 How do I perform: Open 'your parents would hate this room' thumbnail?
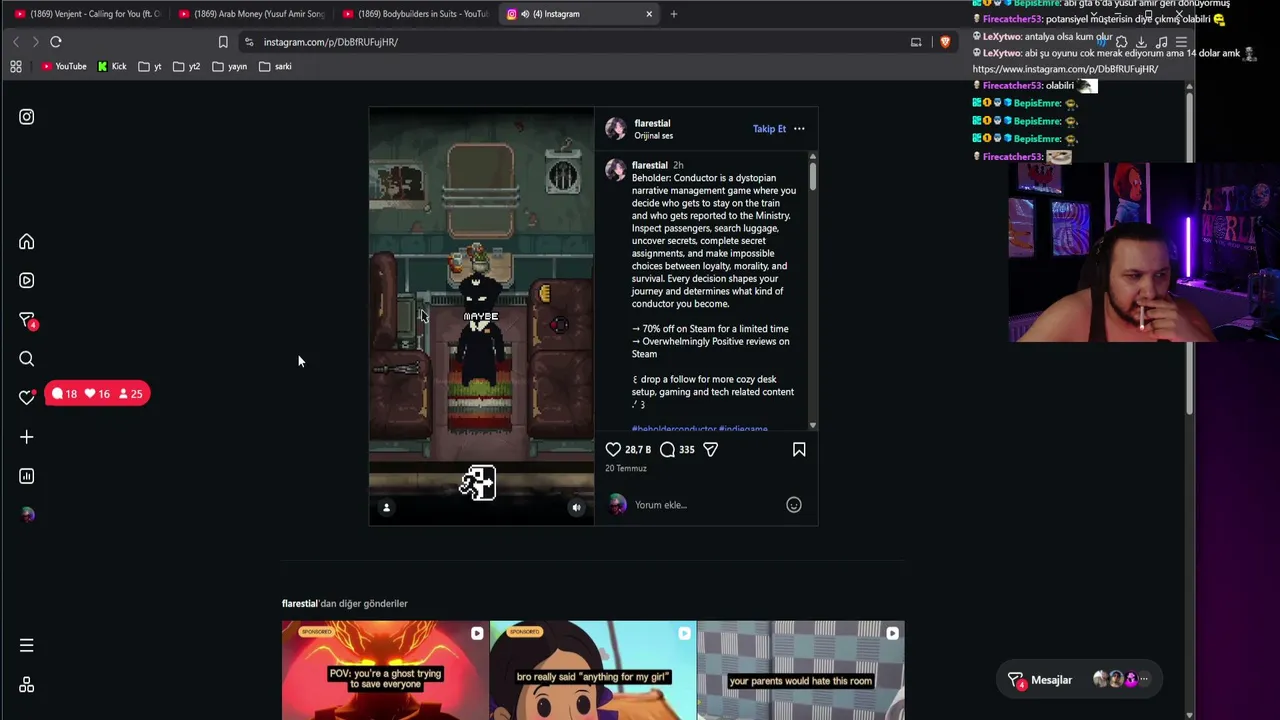[x=801, y=670]
